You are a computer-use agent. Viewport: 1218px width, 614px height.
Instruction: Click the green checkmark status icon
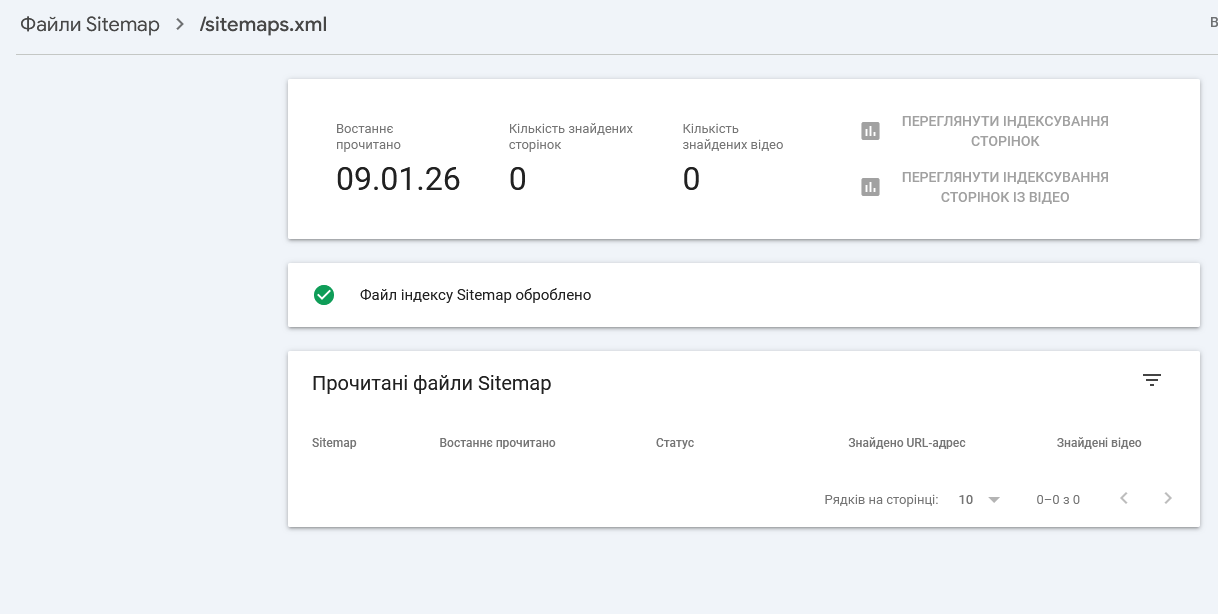(324, 295)
